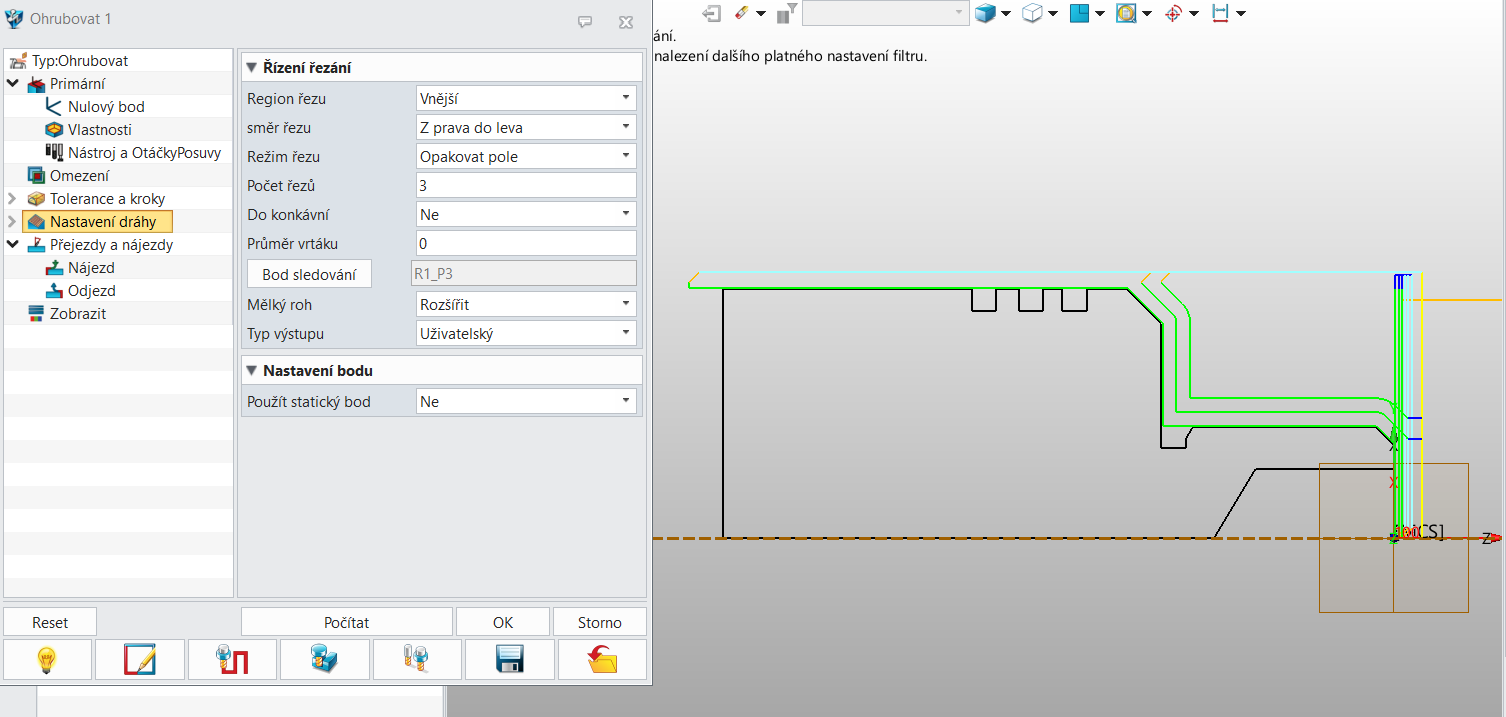Image resolution: width=1506 pixels, height=717 pixels.
Task: Click the shaded blue cube display icon
Action: coord(986,13)
